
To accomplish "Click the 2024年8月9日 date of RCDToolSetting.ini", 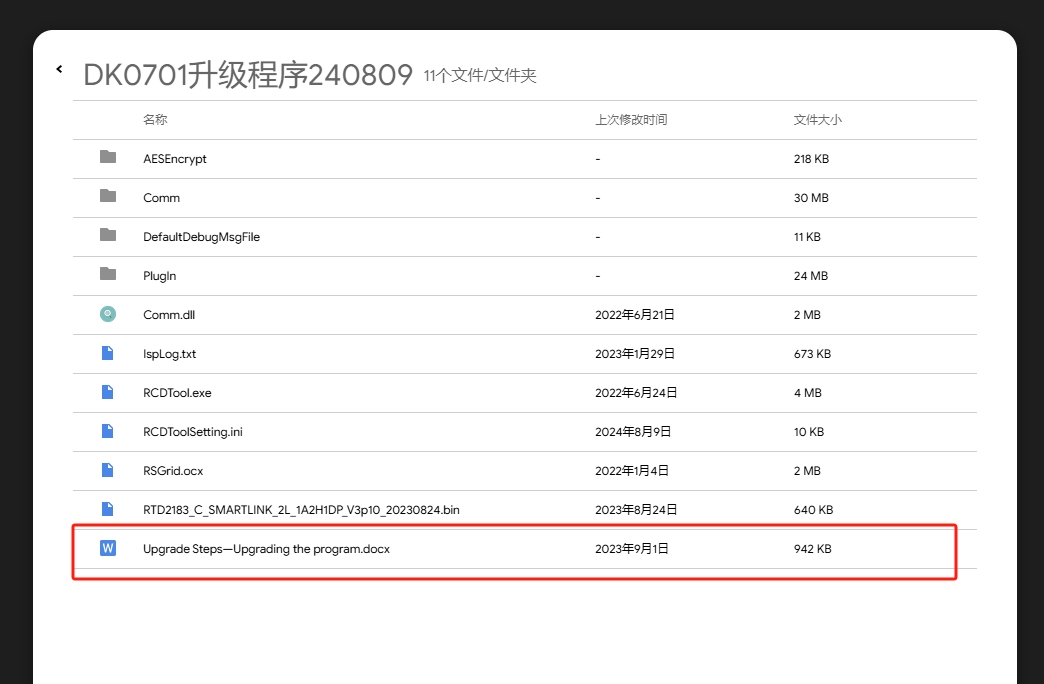I will [633, 432].
